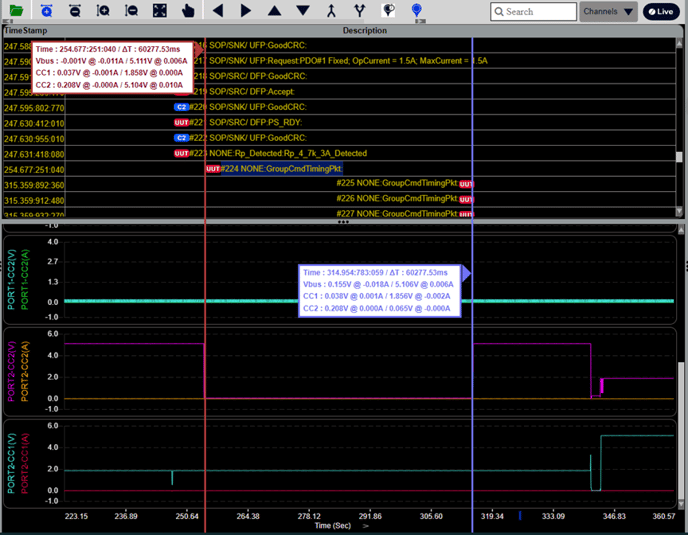Image resolution: width=688 pixels, height=535 pixels.
Task: Open the Channels dropdown
Action: pos(608,11)
